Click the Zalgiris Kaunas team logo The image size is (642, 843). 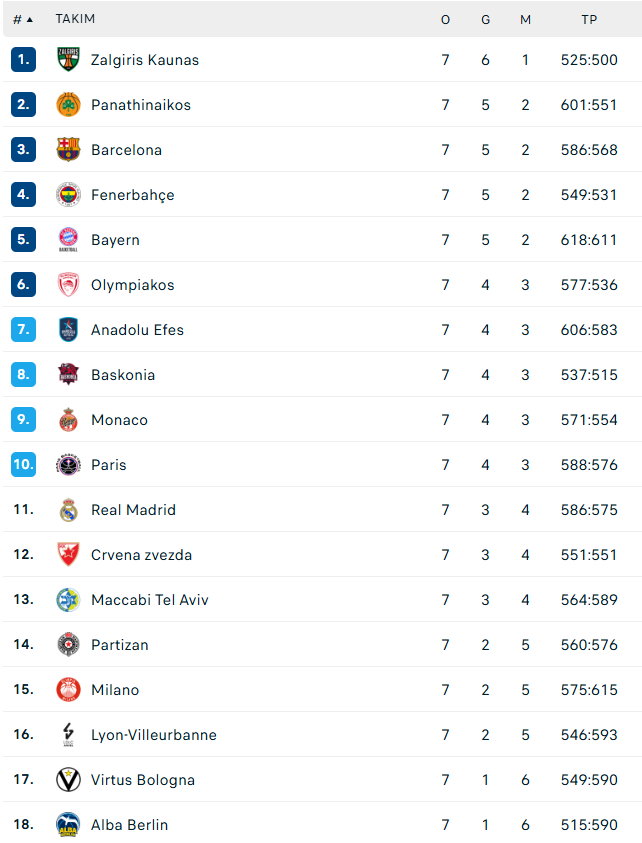tap(68, 60)
